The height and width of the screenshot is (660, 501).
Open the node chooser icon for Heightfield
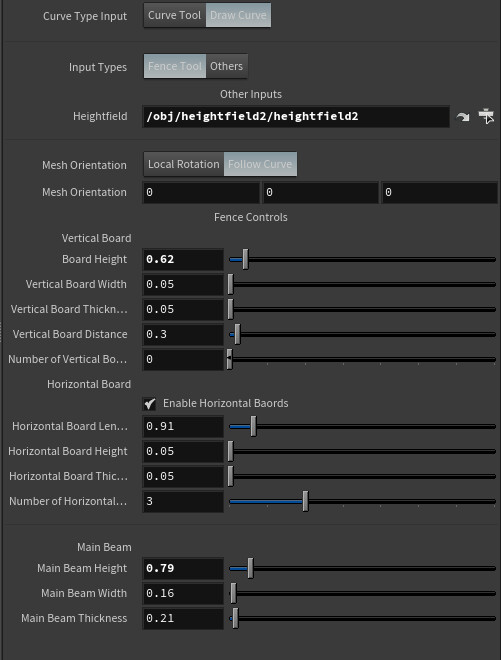click(x=486, y=116)
